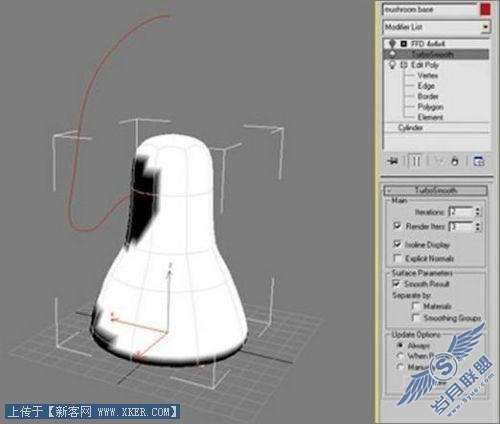The width and height of the screenshot is (500, 424).
Task: Toggle FFD 4x4x4 lightbulb icon
Action: pyautogui.click(x=393, y=44)
